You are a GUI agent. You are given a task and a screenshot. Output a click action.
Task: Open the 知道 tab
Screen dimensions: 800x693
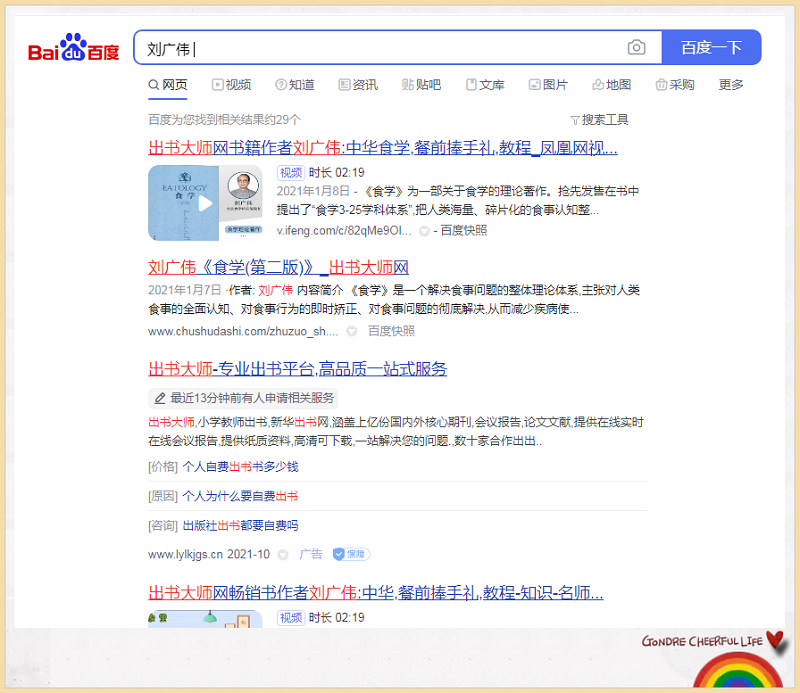[294, 85]
